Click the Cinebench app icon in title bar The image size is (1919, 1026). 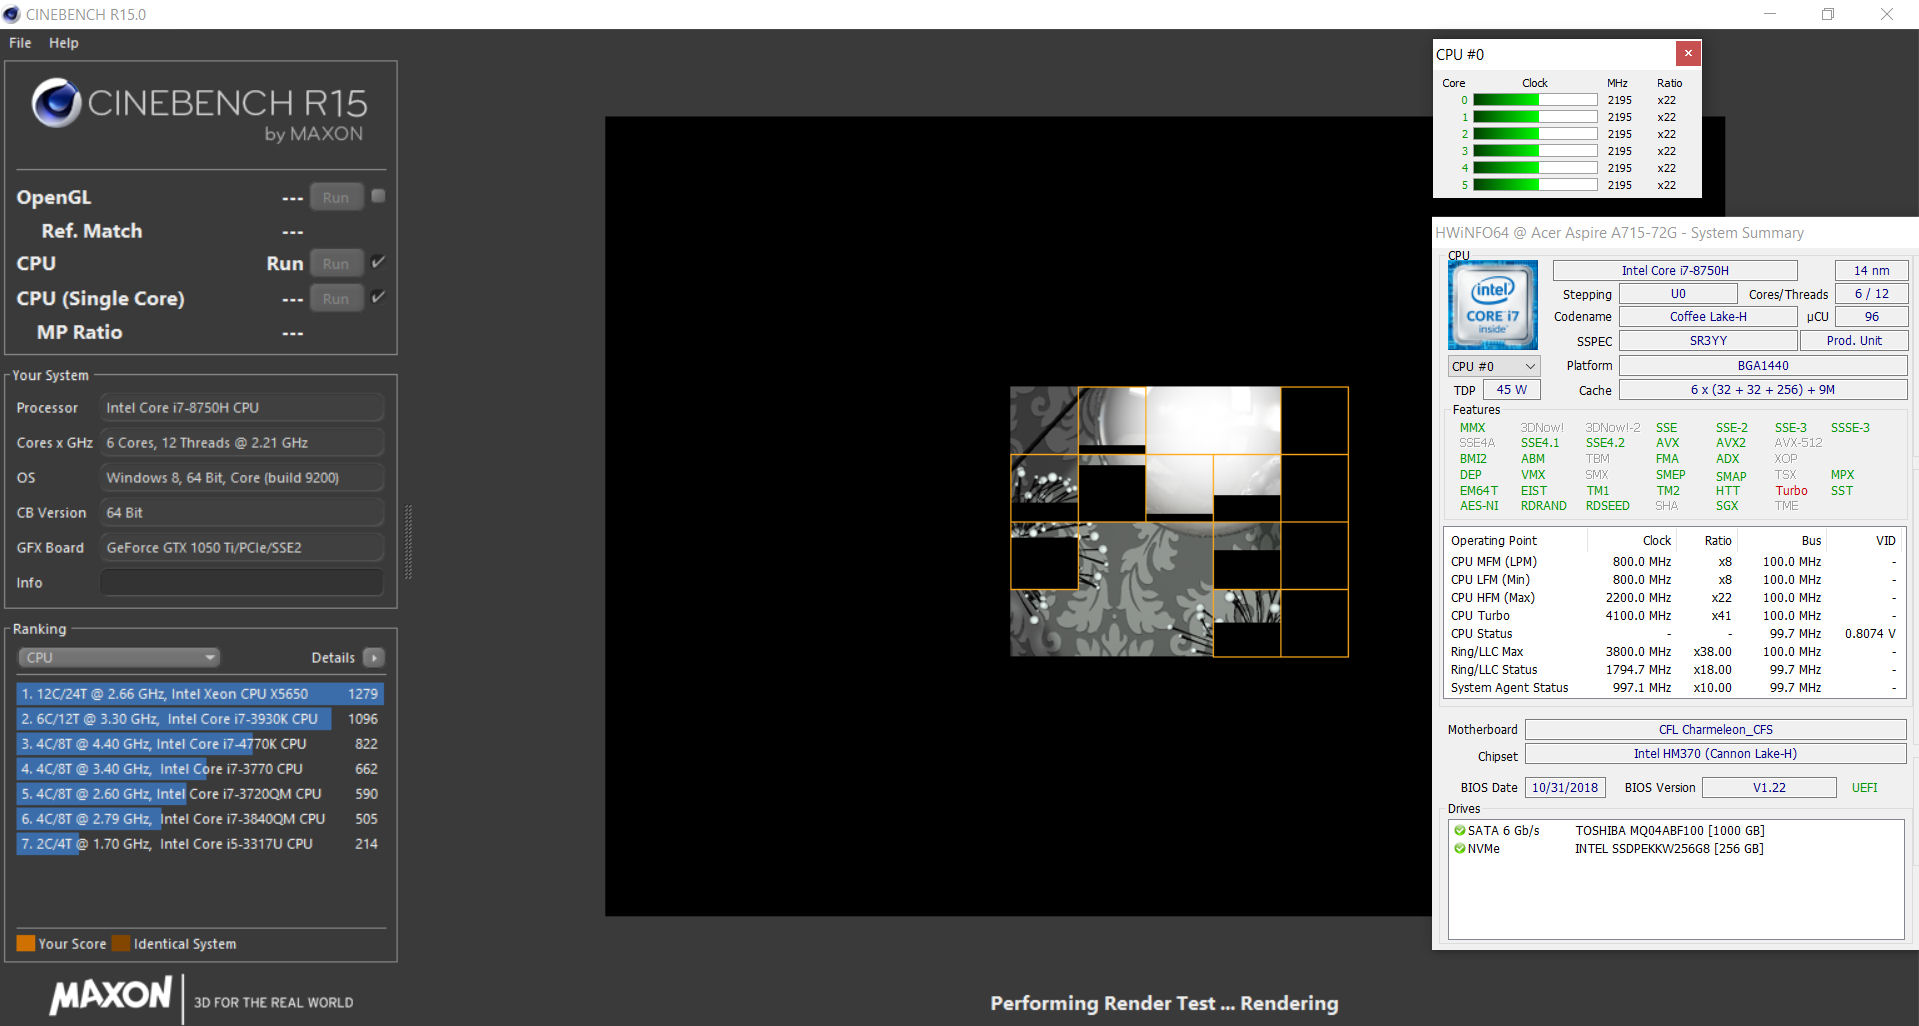(x=12, y=14)
